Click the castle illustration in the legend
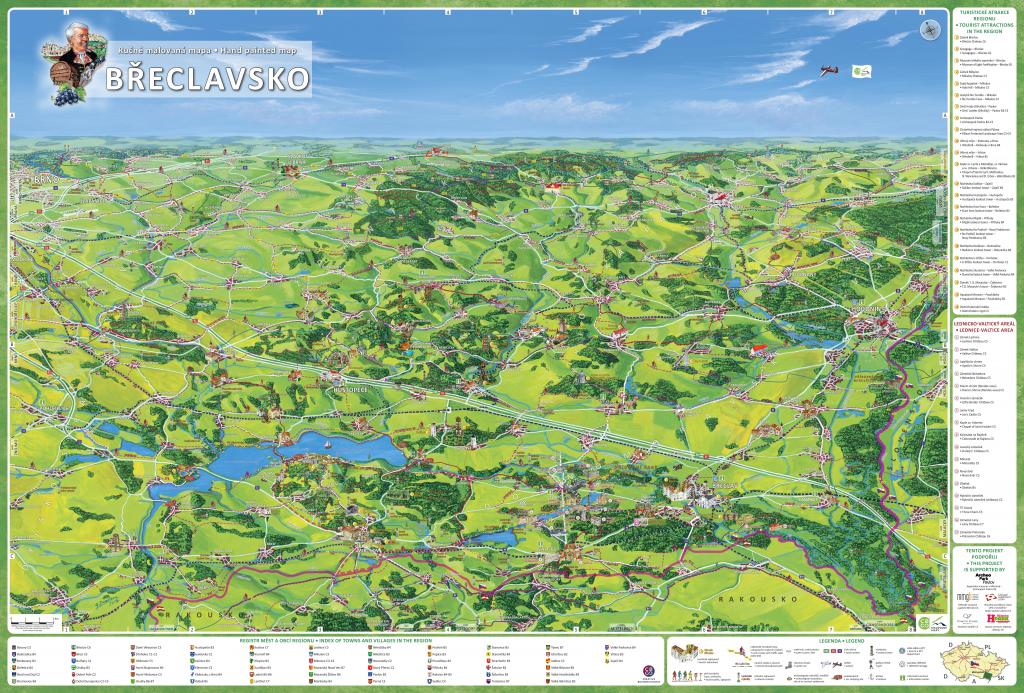Viewport: 1024px width, 693px height. pyautogui.click(x=684, y=652)
